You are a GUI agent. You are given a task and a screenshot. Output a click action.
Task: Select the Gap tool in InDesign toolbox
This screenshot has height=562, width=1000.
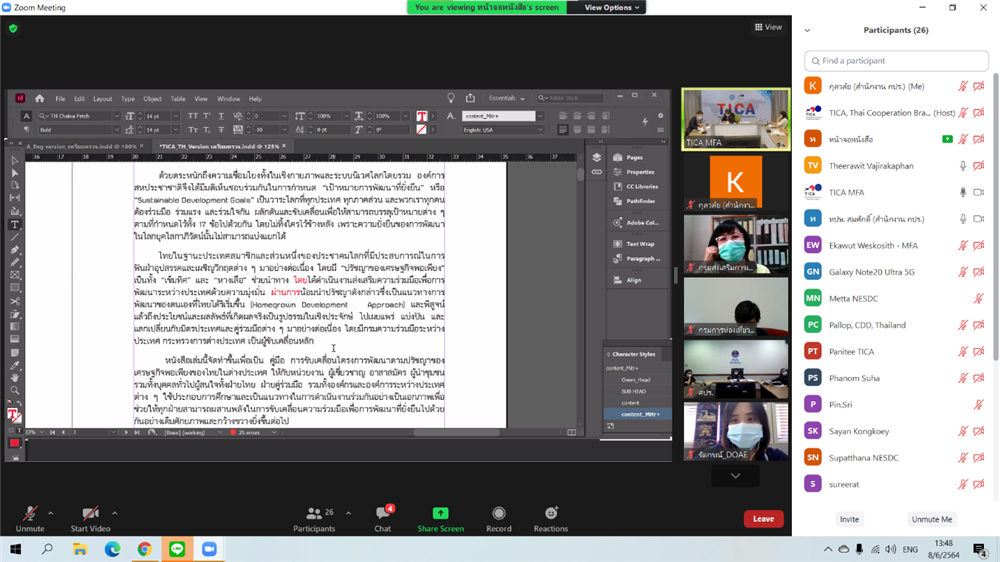tap(15, 198)
